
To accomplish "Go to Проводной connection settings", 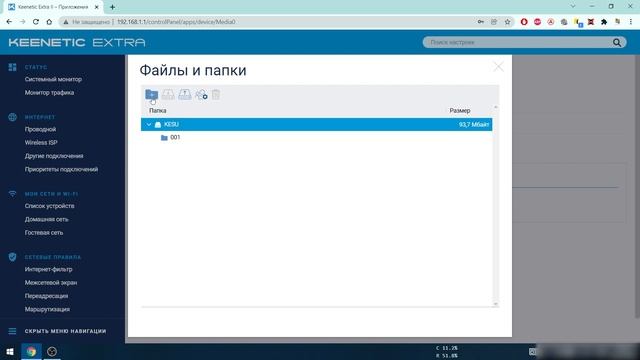I will click(40, 129).
